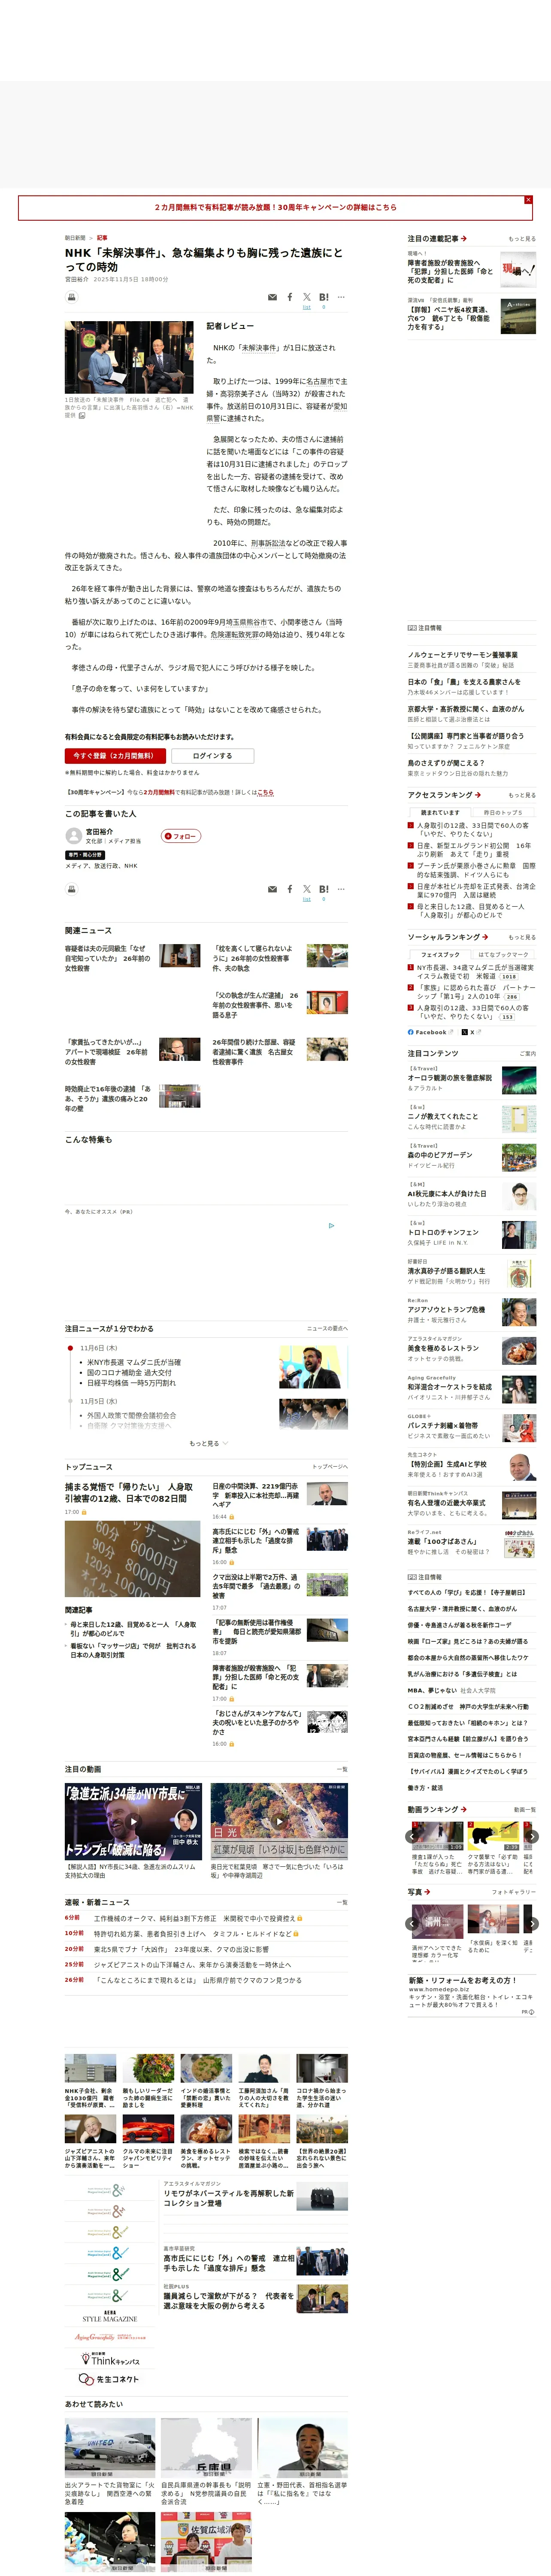The image size is (551, 2576).
Task: Open 注目の動画 一覧 link
Action: click(342, 1769)
